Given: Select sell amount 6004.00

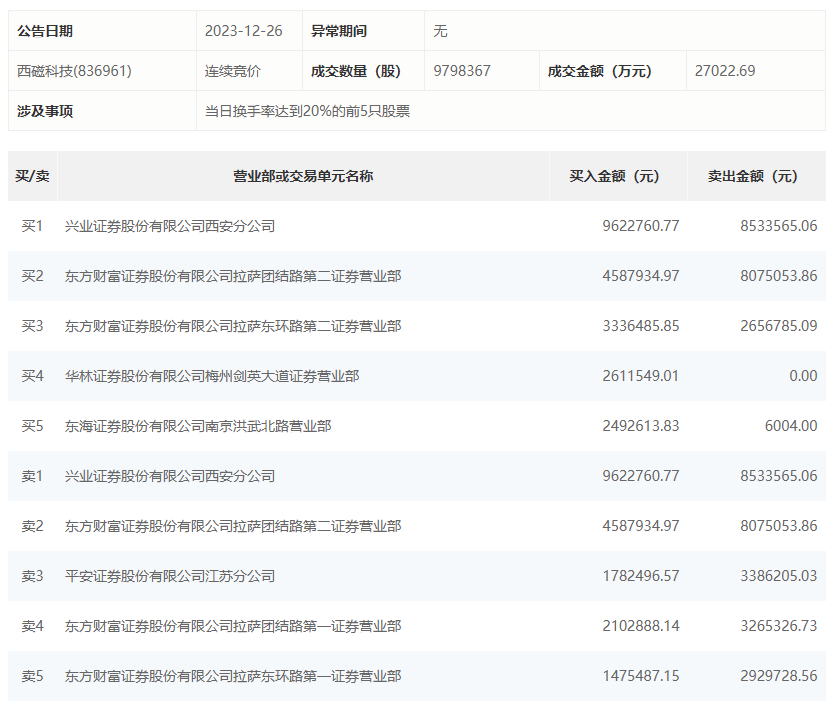Looking at the screenshot, I should pos(791,426).
